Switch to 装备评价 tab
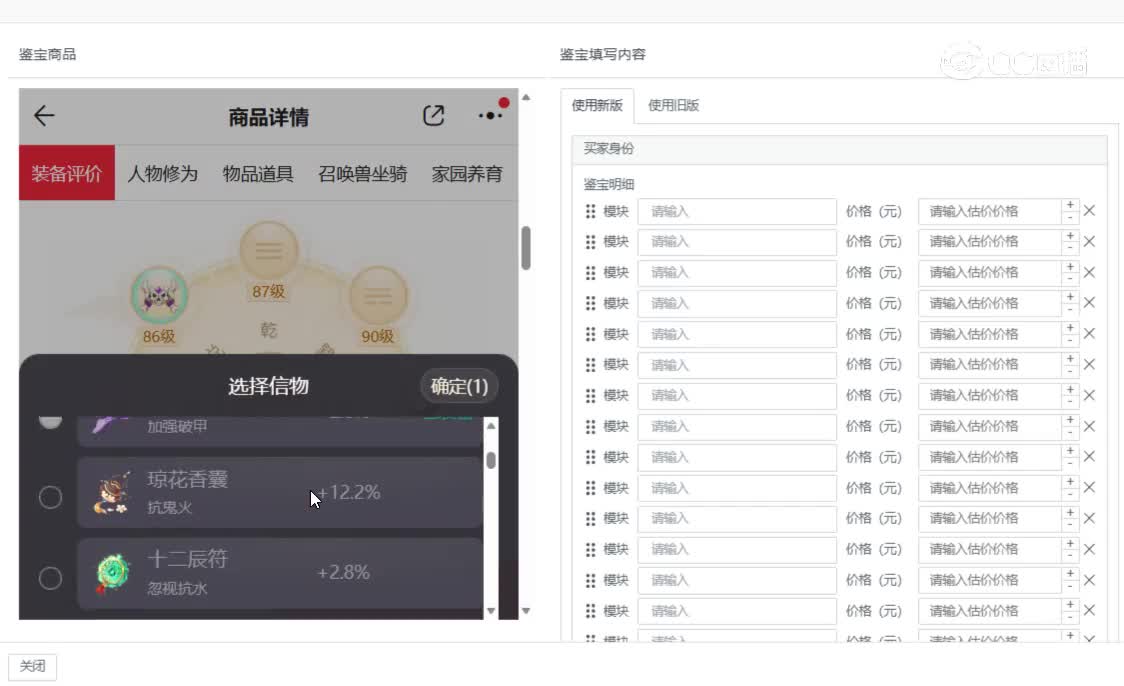 pyautogui.click(x=67, y=173)
